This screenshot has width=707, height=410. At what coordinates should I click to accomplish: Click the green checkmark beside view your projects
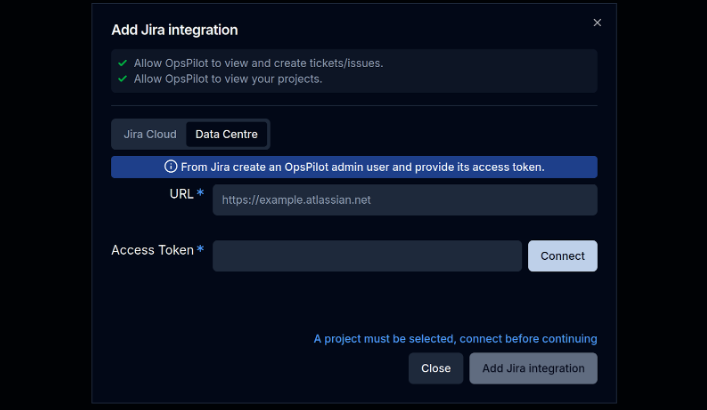click(122, 79)
